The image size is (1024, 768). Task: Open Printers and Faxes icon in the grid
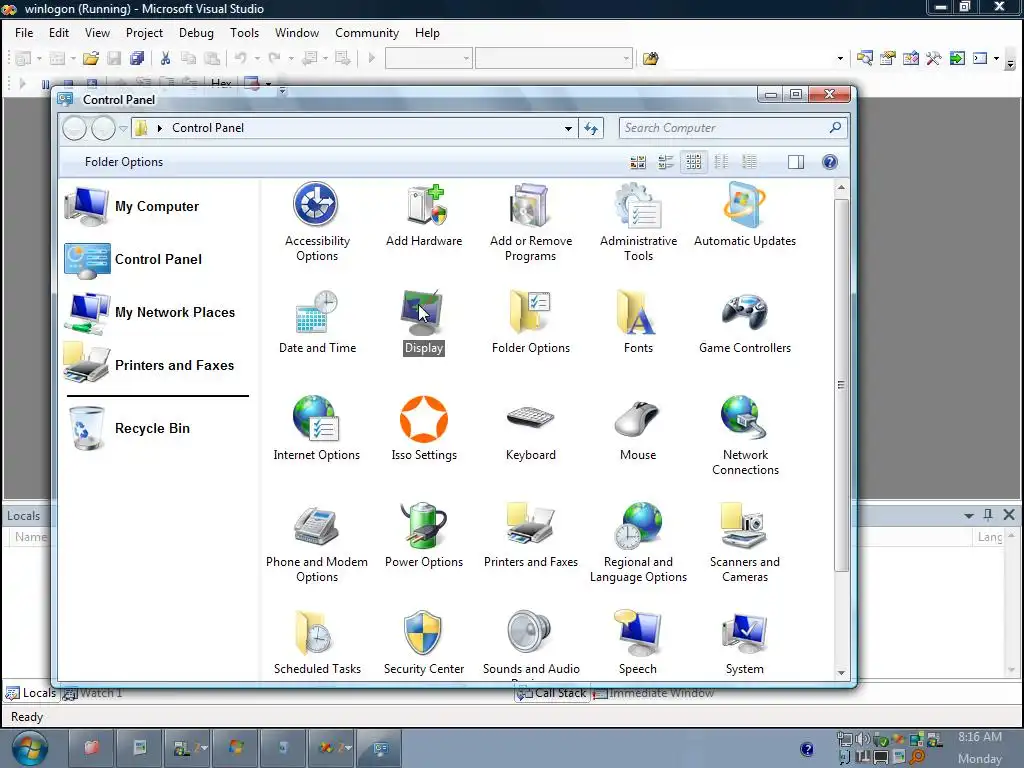530,536
